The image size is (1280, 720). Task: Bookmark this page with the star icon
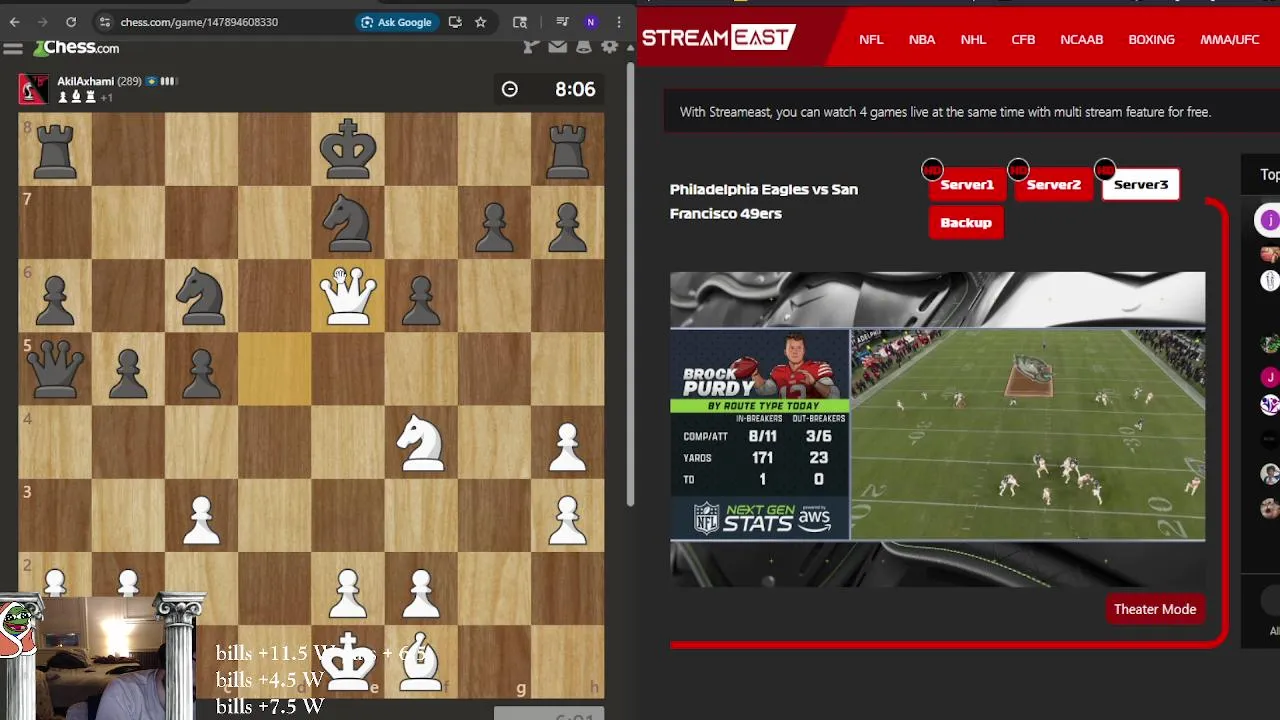coord(481,22)
